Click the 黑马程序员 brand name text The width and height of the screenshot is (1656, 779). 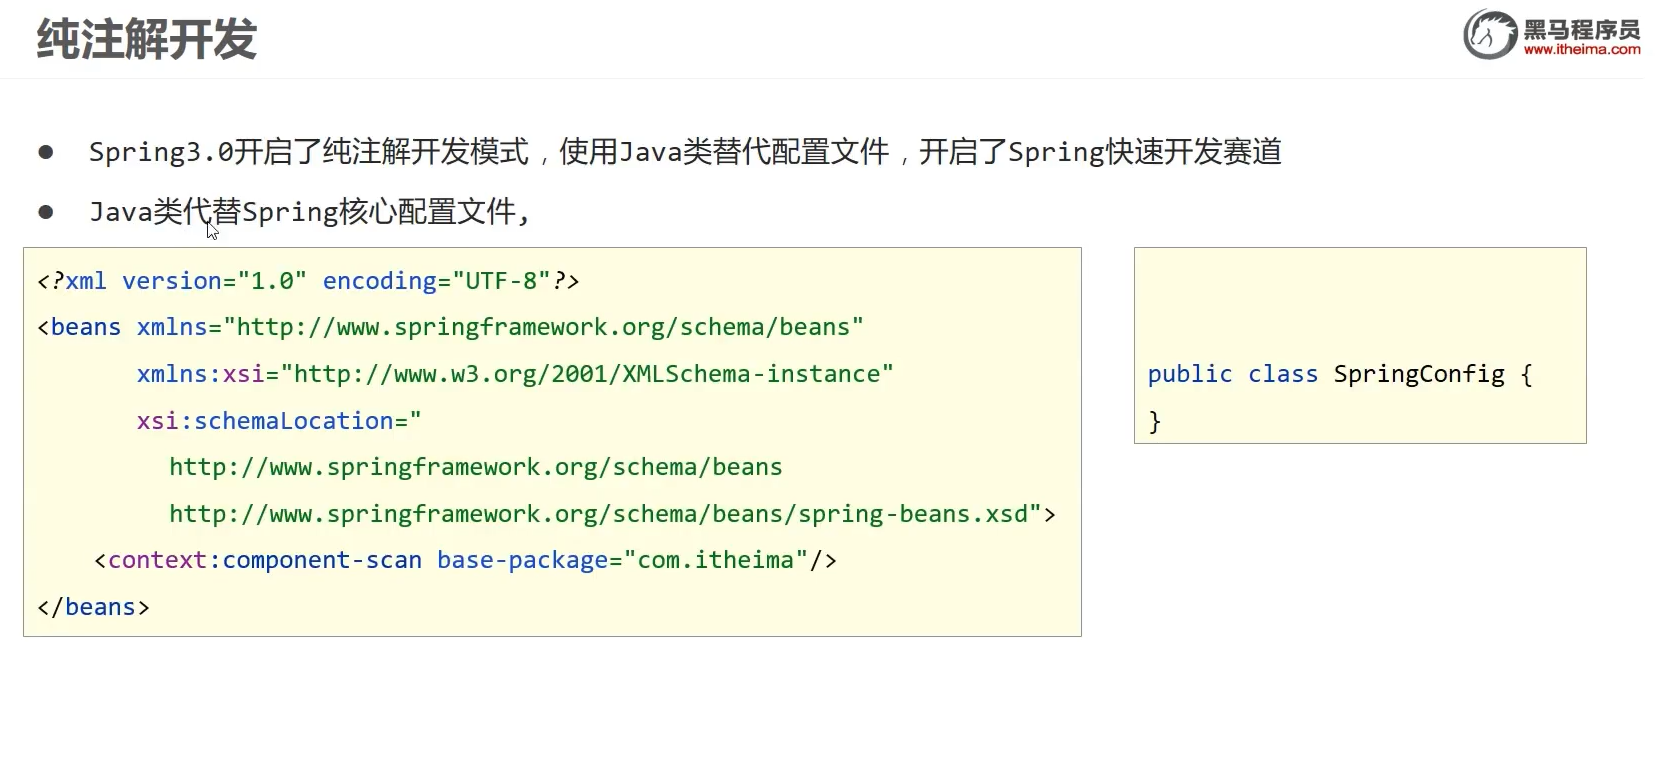[1581, 29]
